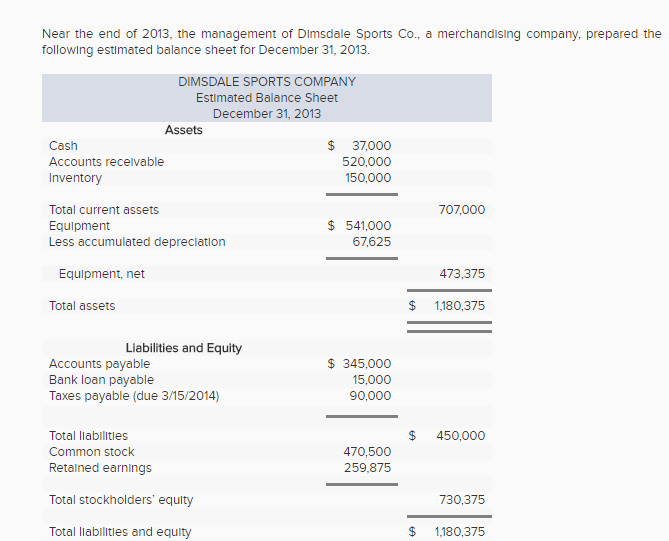Screen dimensions: 669x541
Task: Select the 'Accounts receivable' label
Action: [106, 162]
